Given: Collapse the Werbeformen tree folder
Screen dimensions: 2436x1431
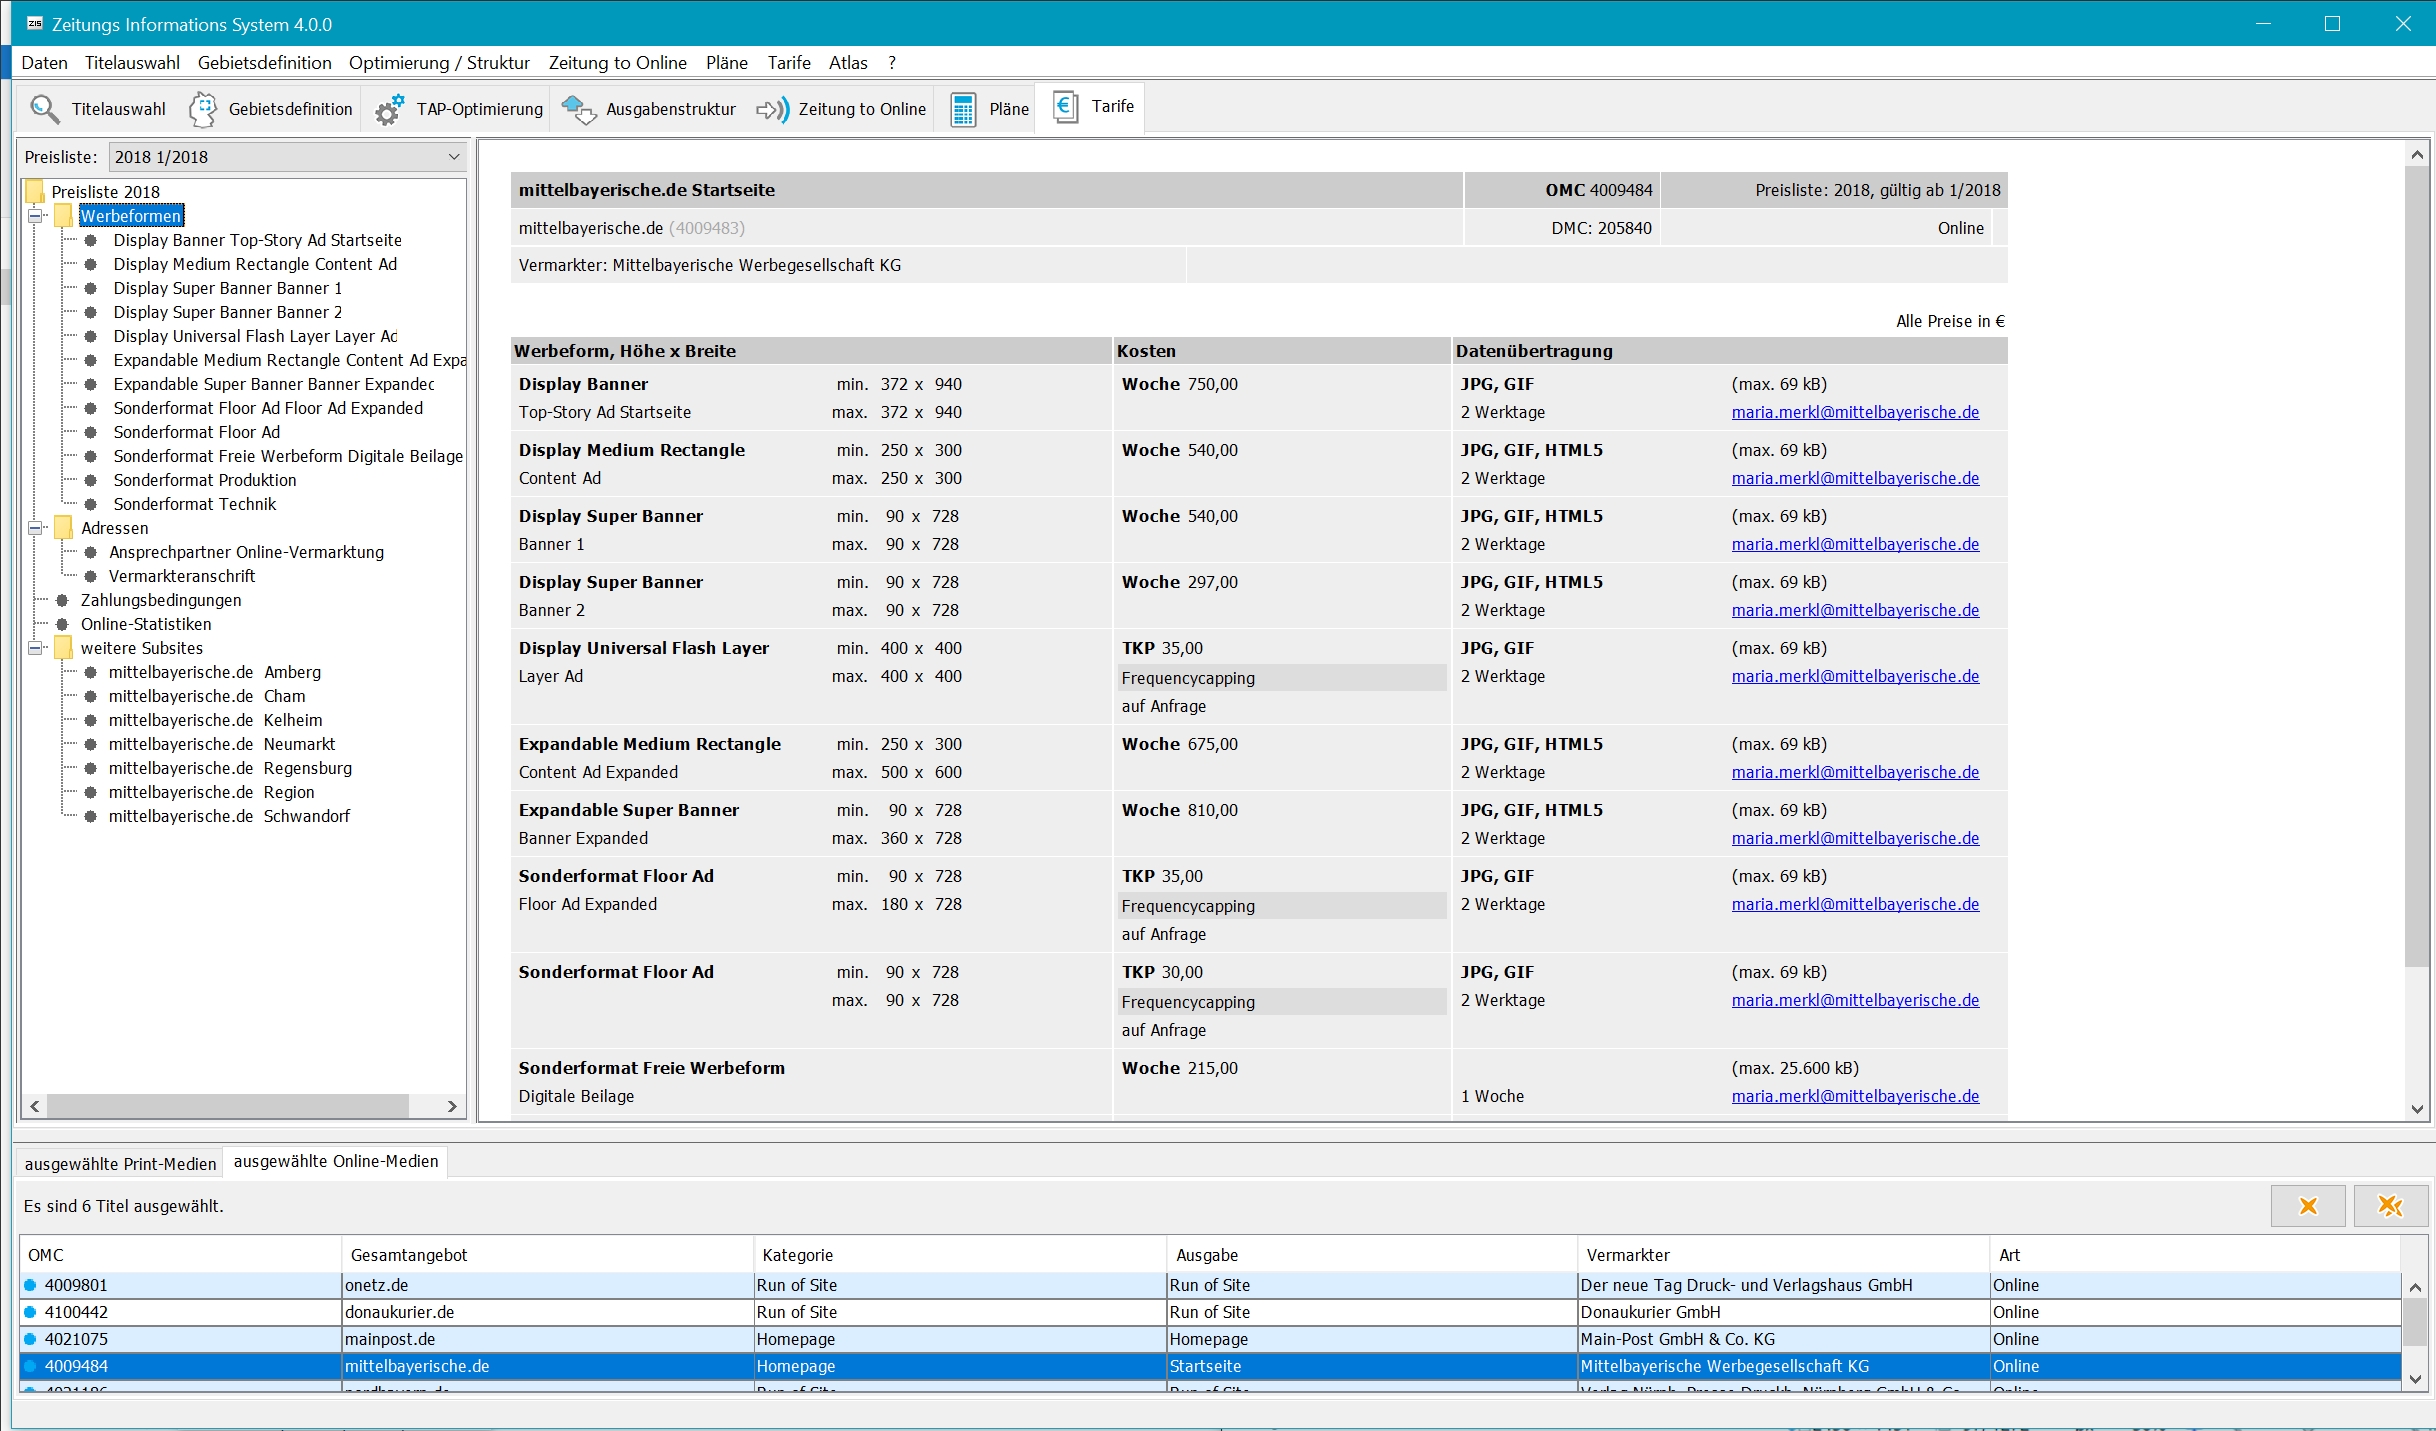Looking at the screenshot, I should pos(37,216).
